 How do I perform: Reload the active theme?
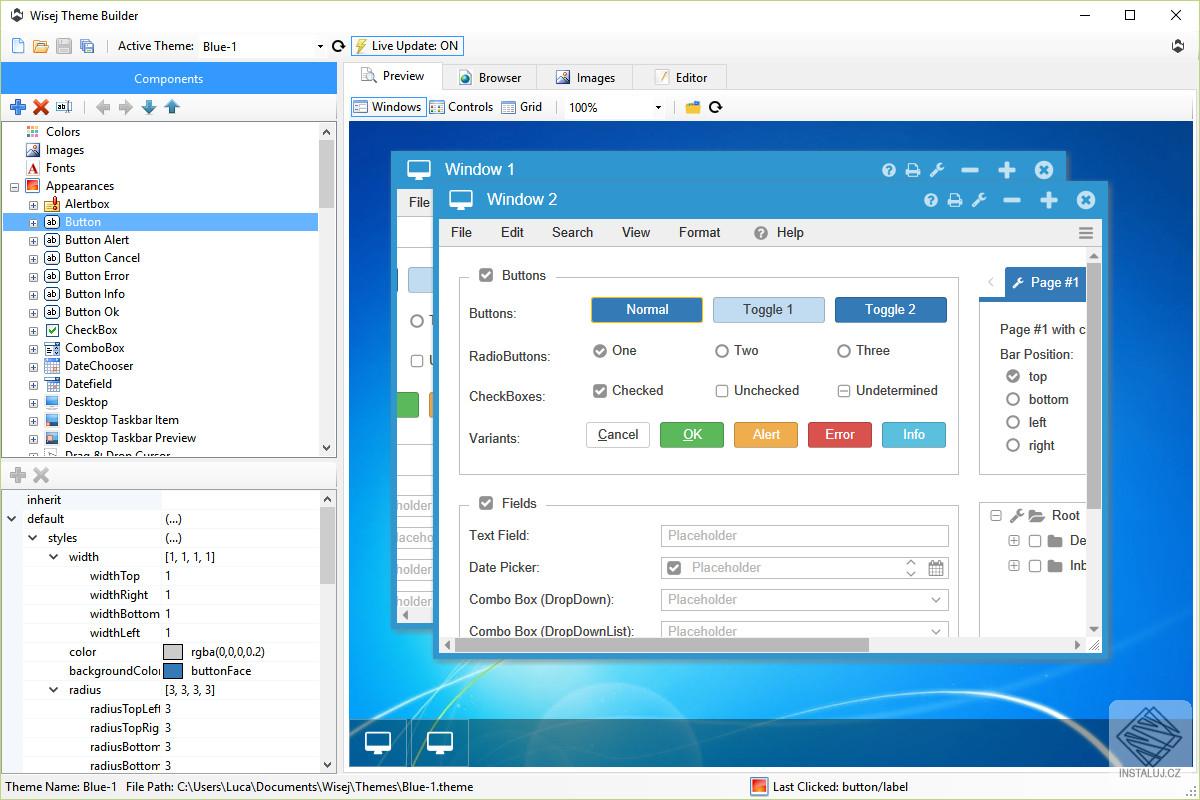(338, 46)
